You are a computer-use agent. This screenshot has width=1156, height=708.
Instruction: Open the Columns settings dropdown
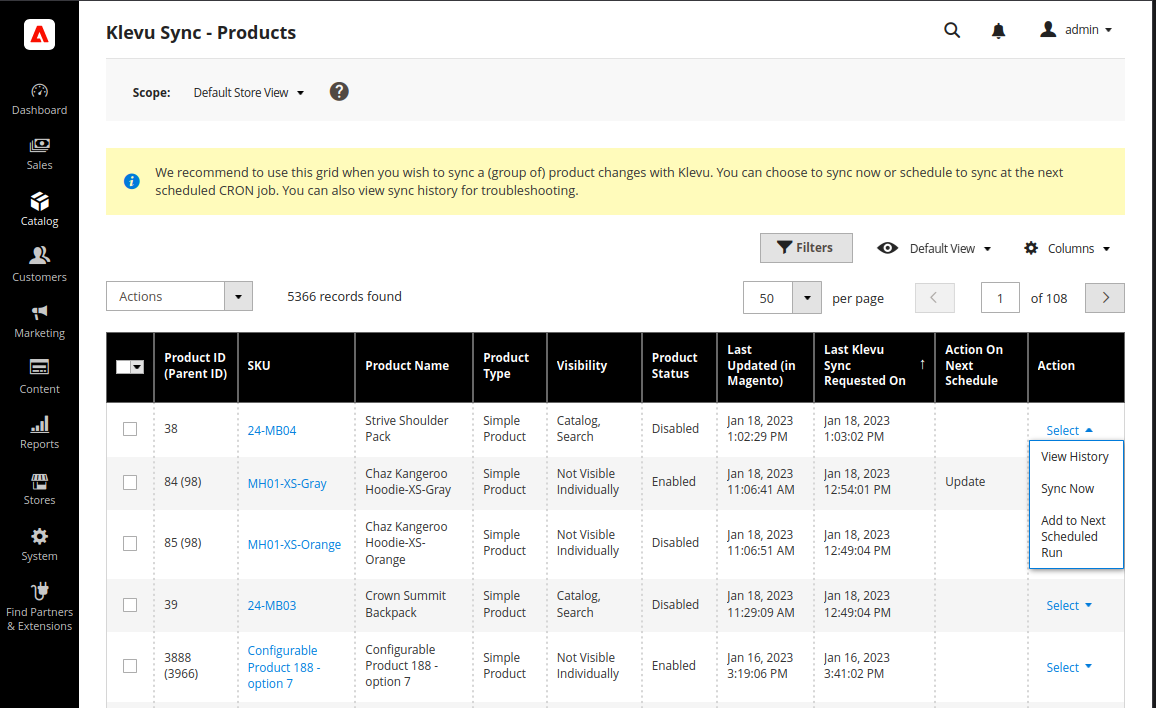click(1067, 249)
